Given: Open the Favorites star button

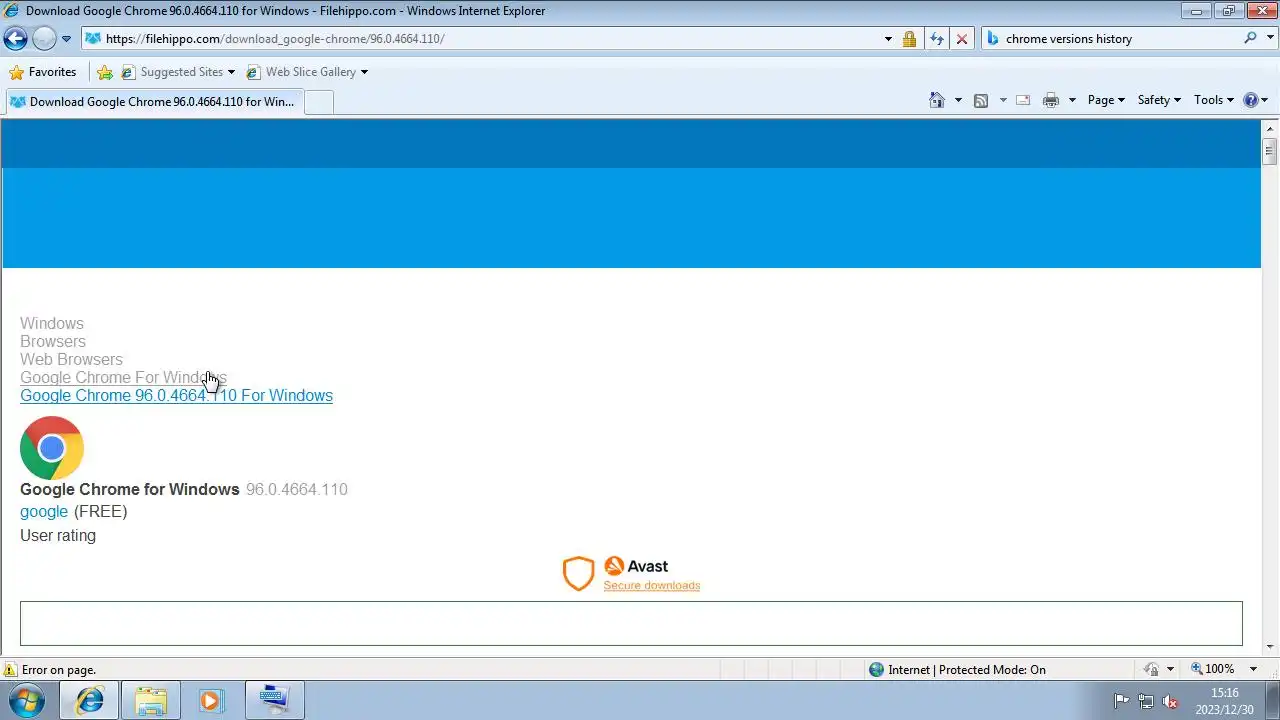Looking at the screenshot, I should 42,72.
